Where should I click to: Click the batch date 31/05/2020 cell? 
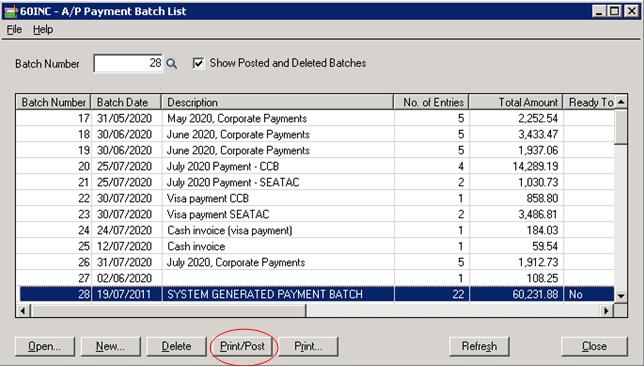point(126,118)
